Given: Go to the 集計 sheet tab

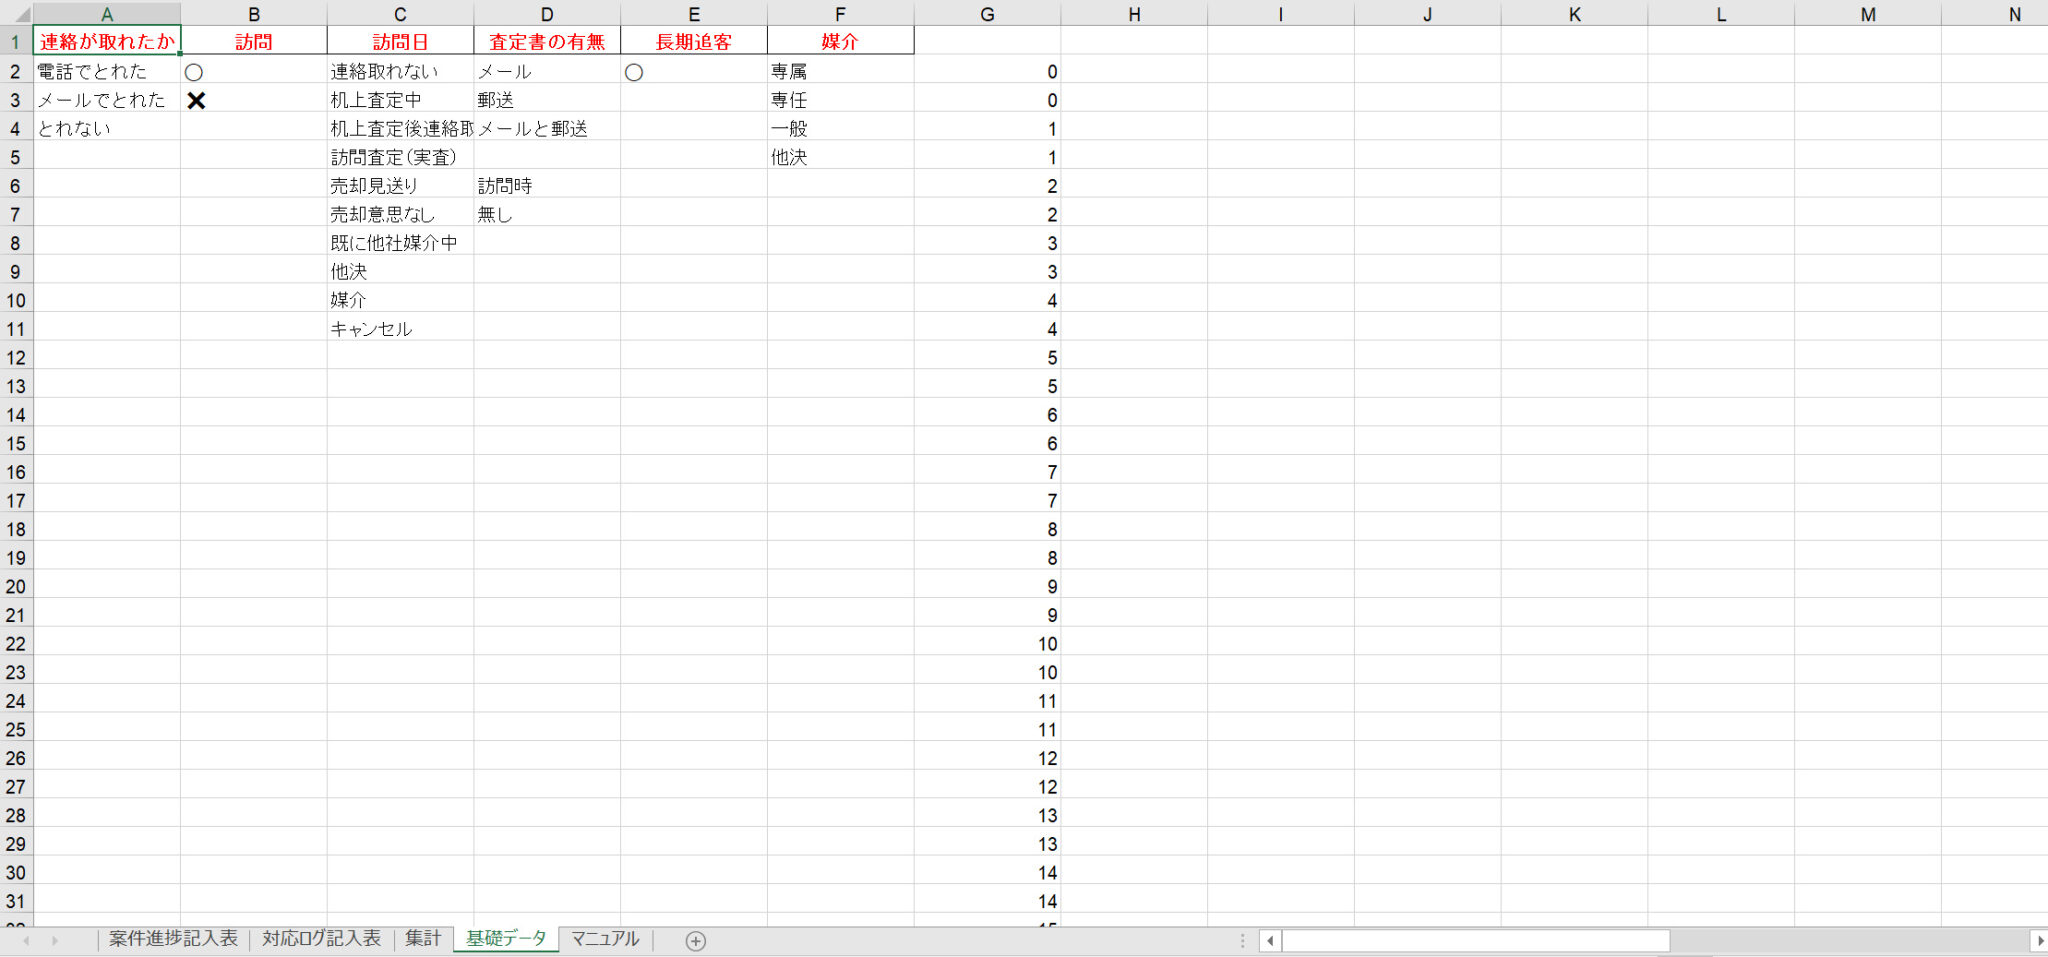Looking at the screenshot, I should [x=422, y=938].
